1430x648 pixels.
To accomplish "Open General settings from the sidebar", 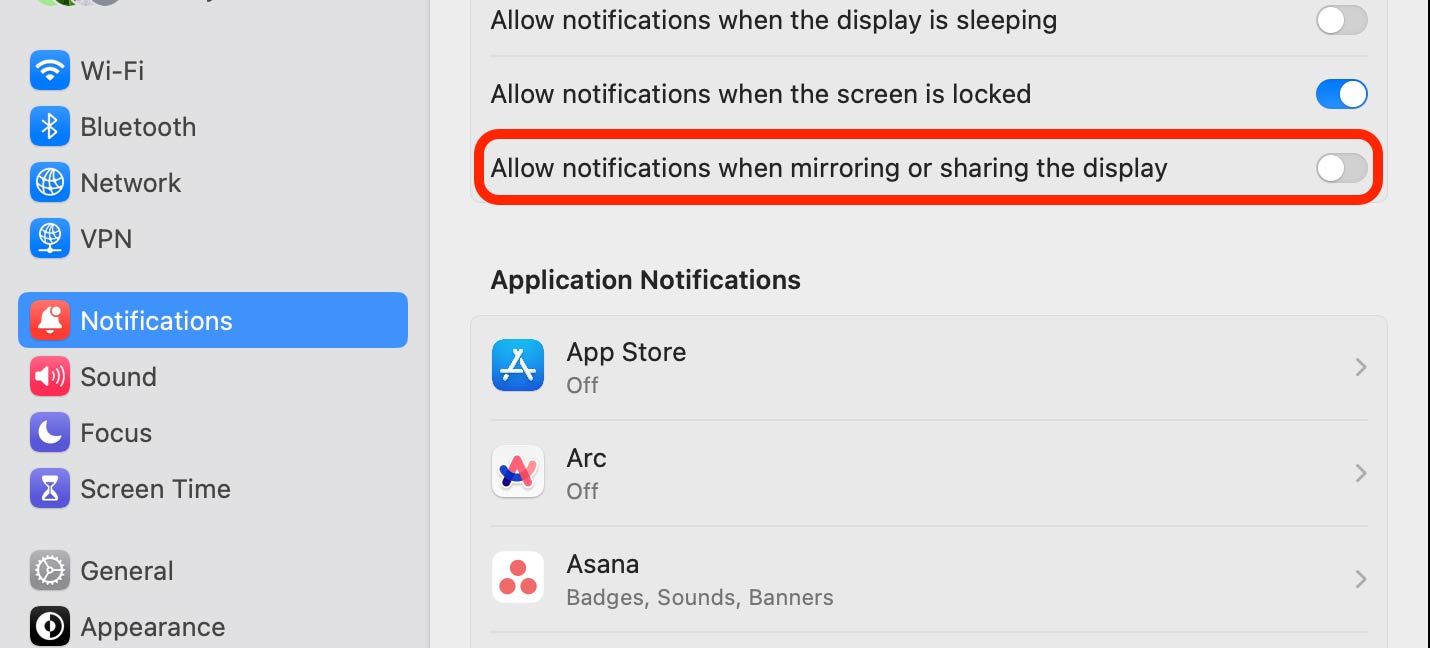I will coord(127,570).
